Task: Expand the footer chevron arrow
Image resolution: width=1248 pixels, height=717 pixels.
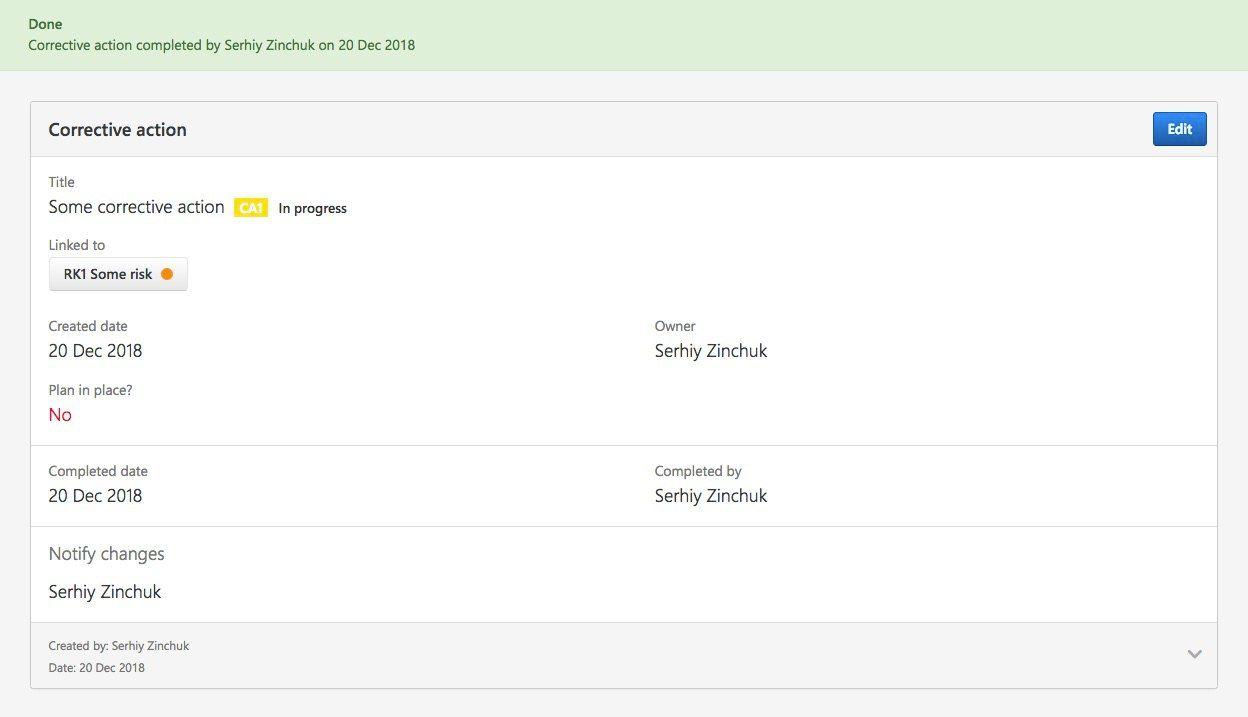Action: [x=1194, y=654]
